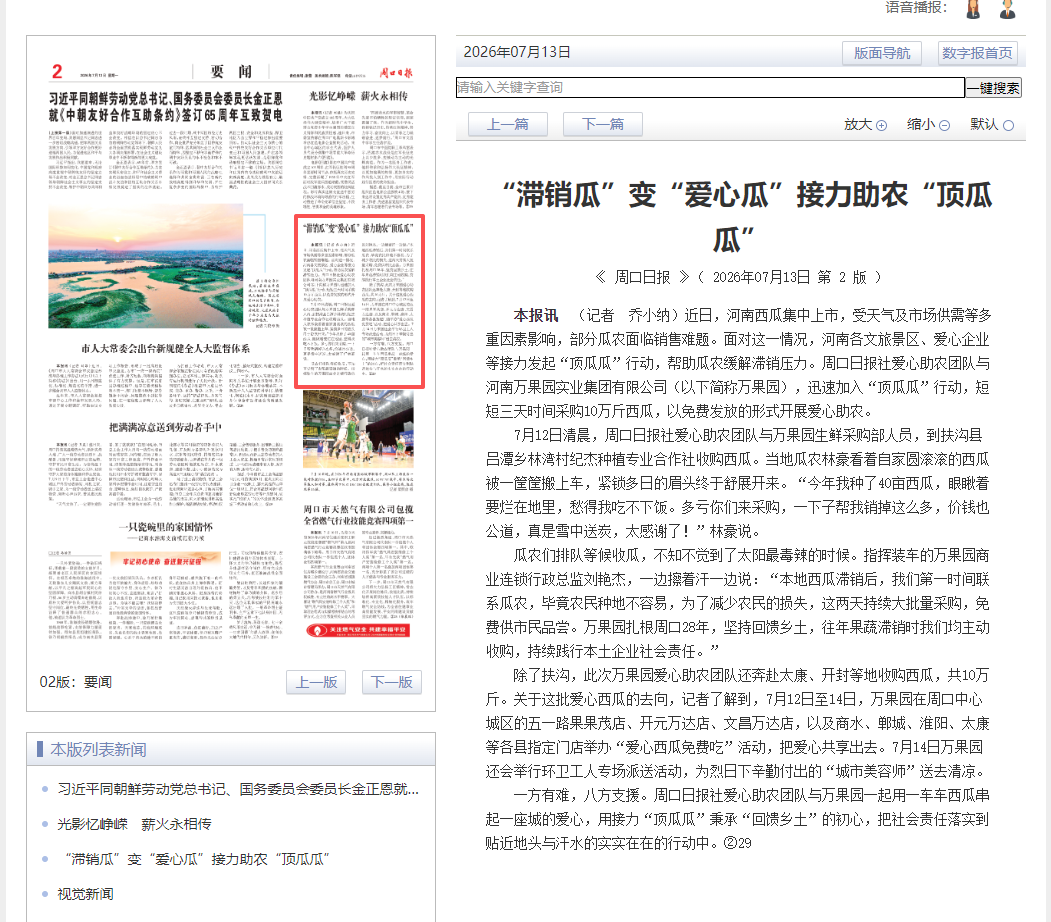
Task: Click the 放大 zoom-in plus icon
Action: pyautogui.click(x=881, y=125)
